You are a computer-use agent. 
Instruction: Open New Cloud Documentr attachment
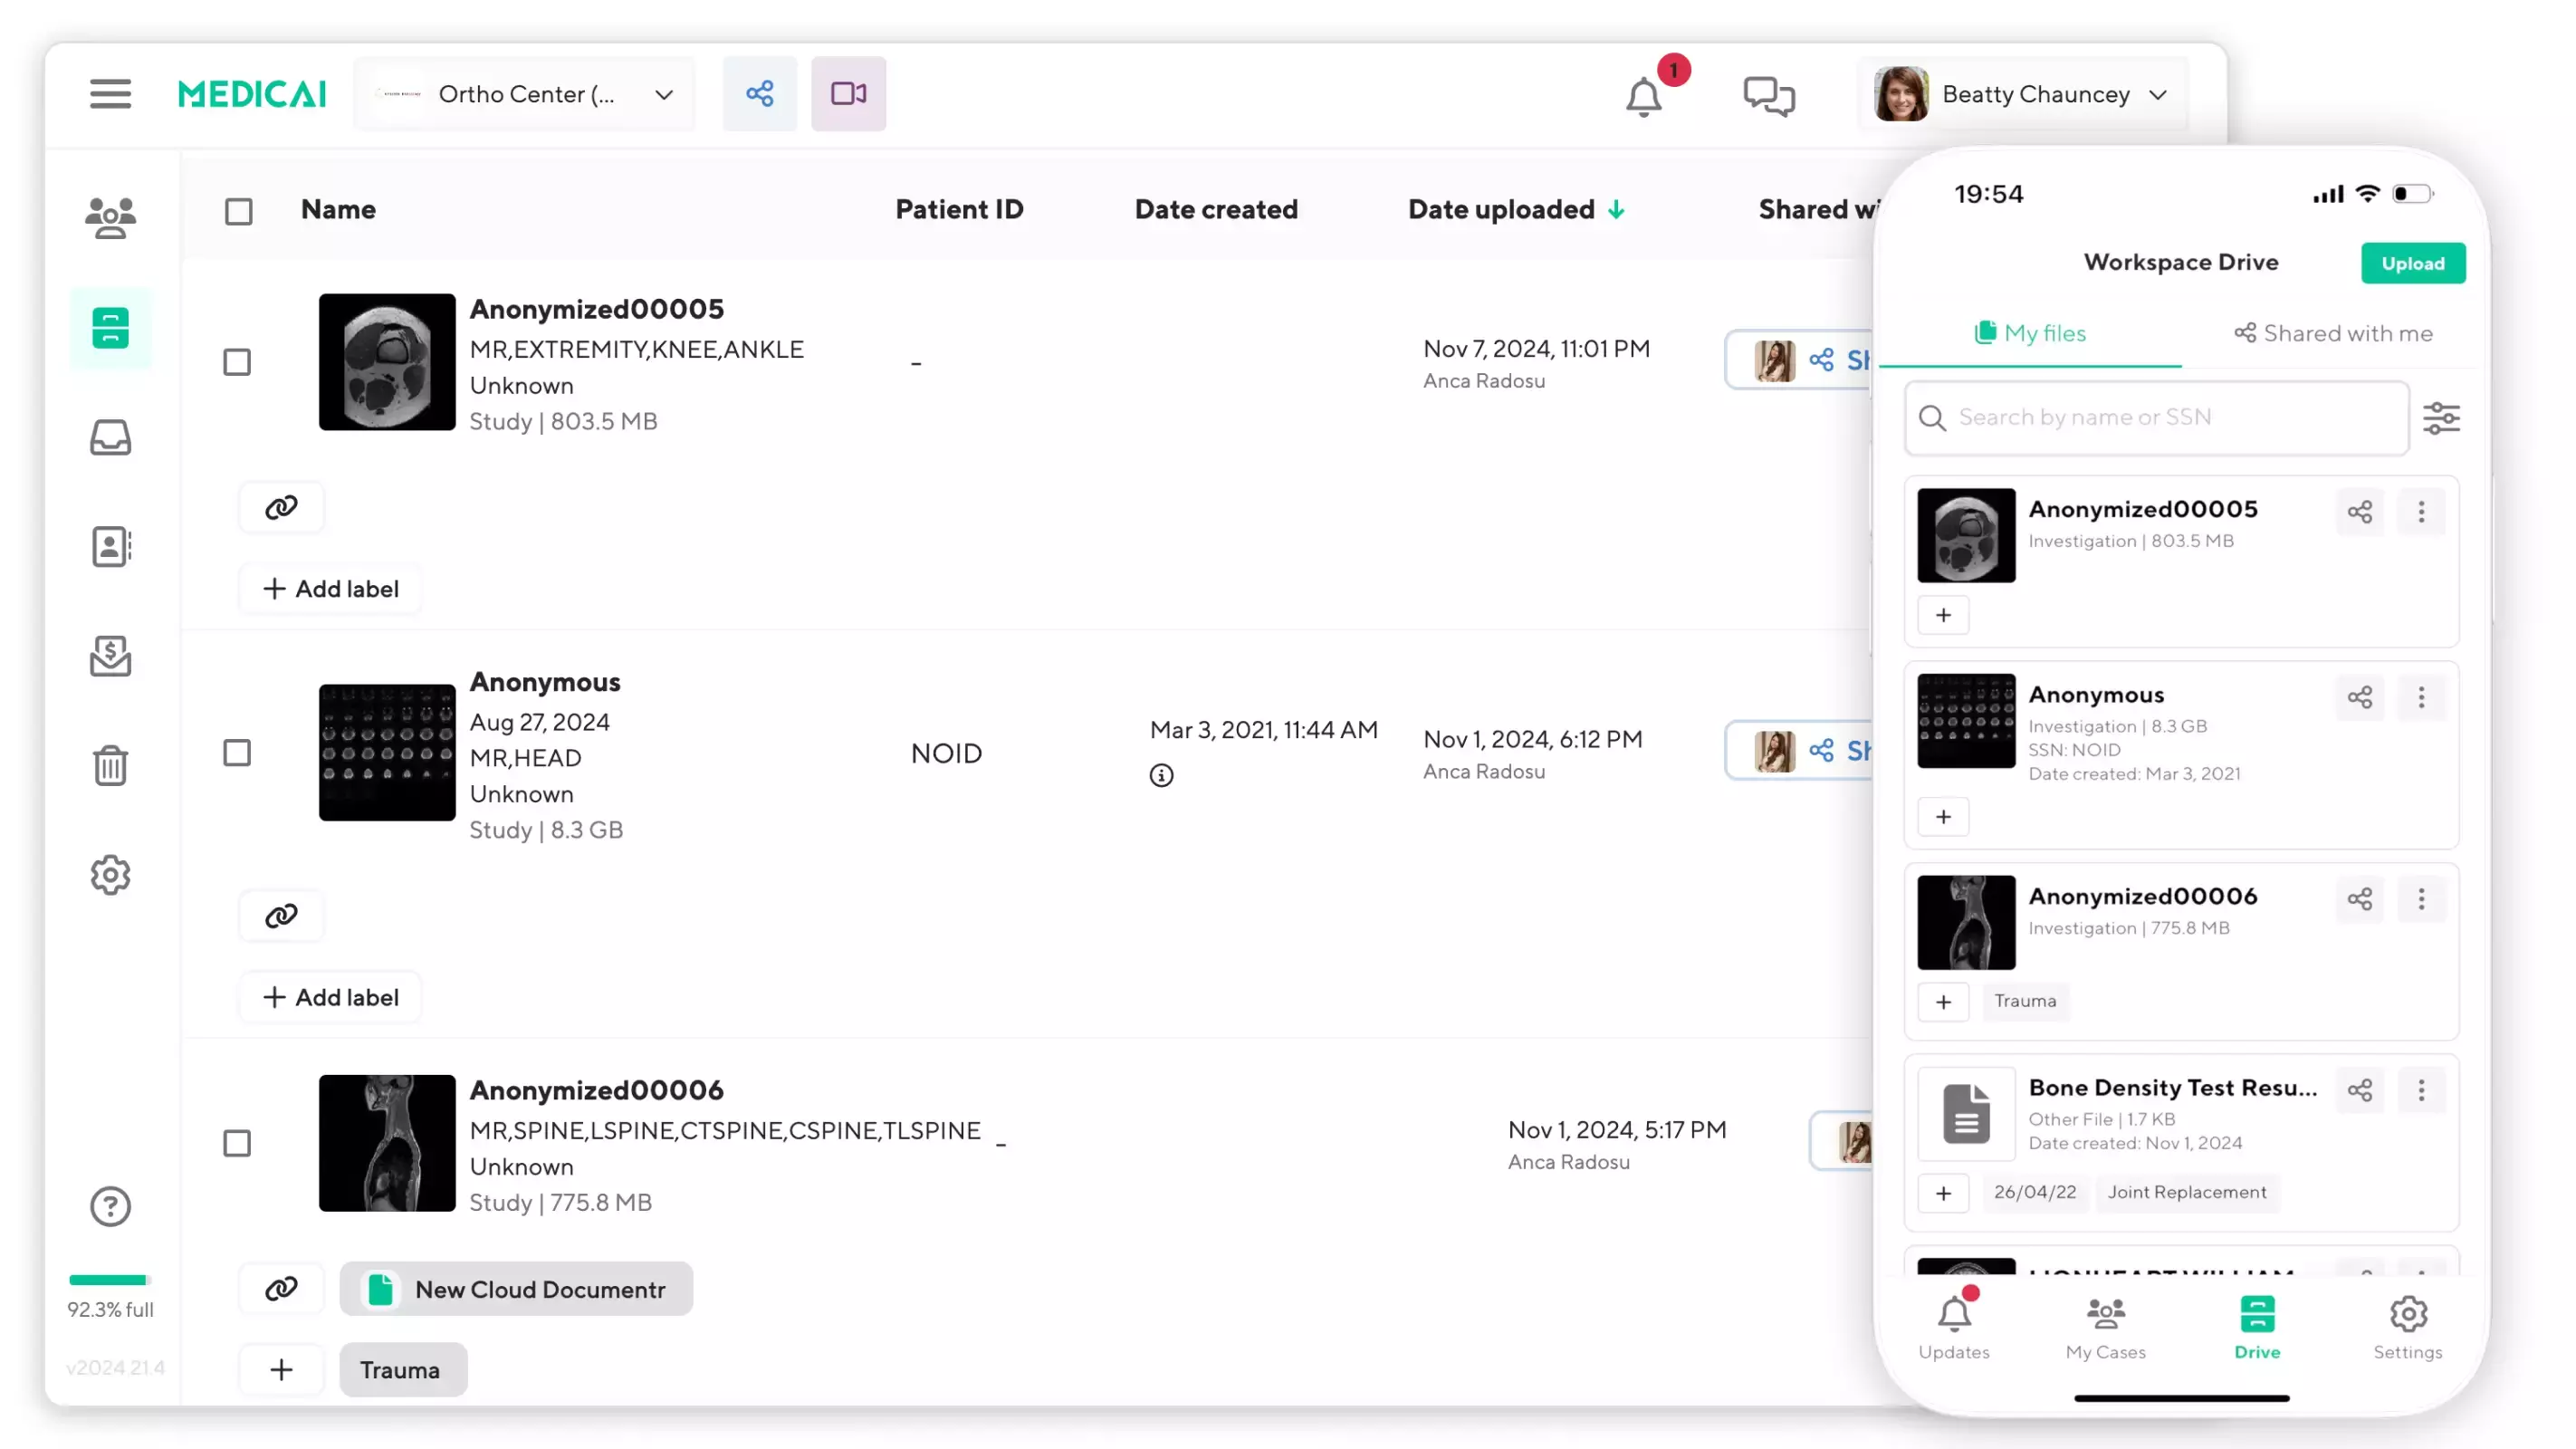[516, 1289]
